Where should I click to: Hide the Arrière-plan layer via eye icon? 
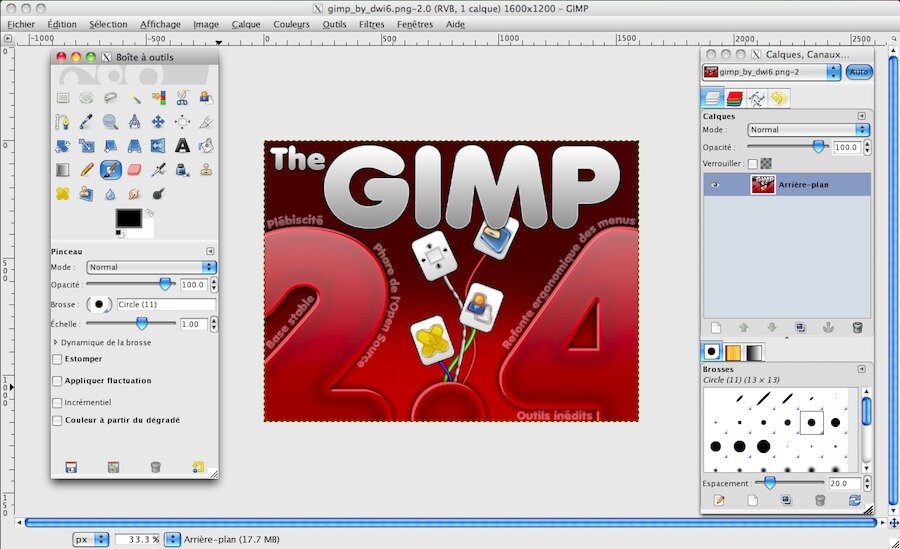[715, 185]
